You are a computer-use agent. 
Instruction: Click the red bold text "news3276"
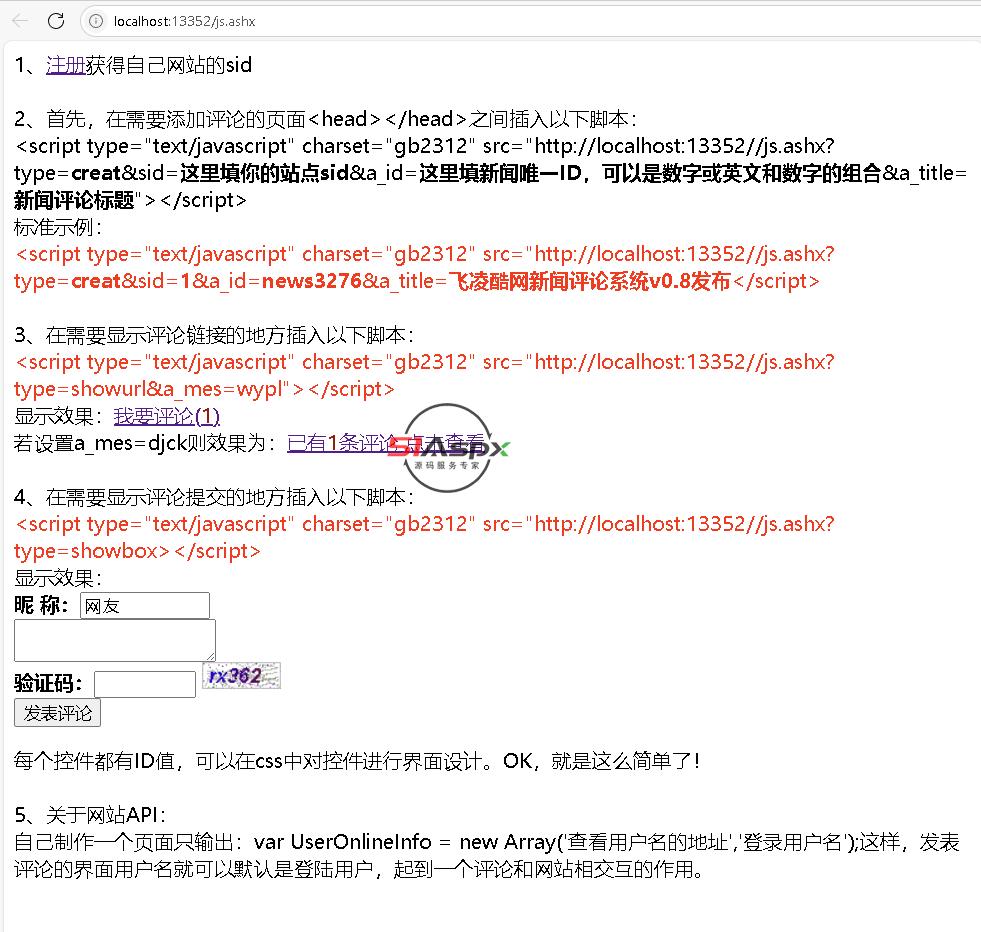(312, 281)
